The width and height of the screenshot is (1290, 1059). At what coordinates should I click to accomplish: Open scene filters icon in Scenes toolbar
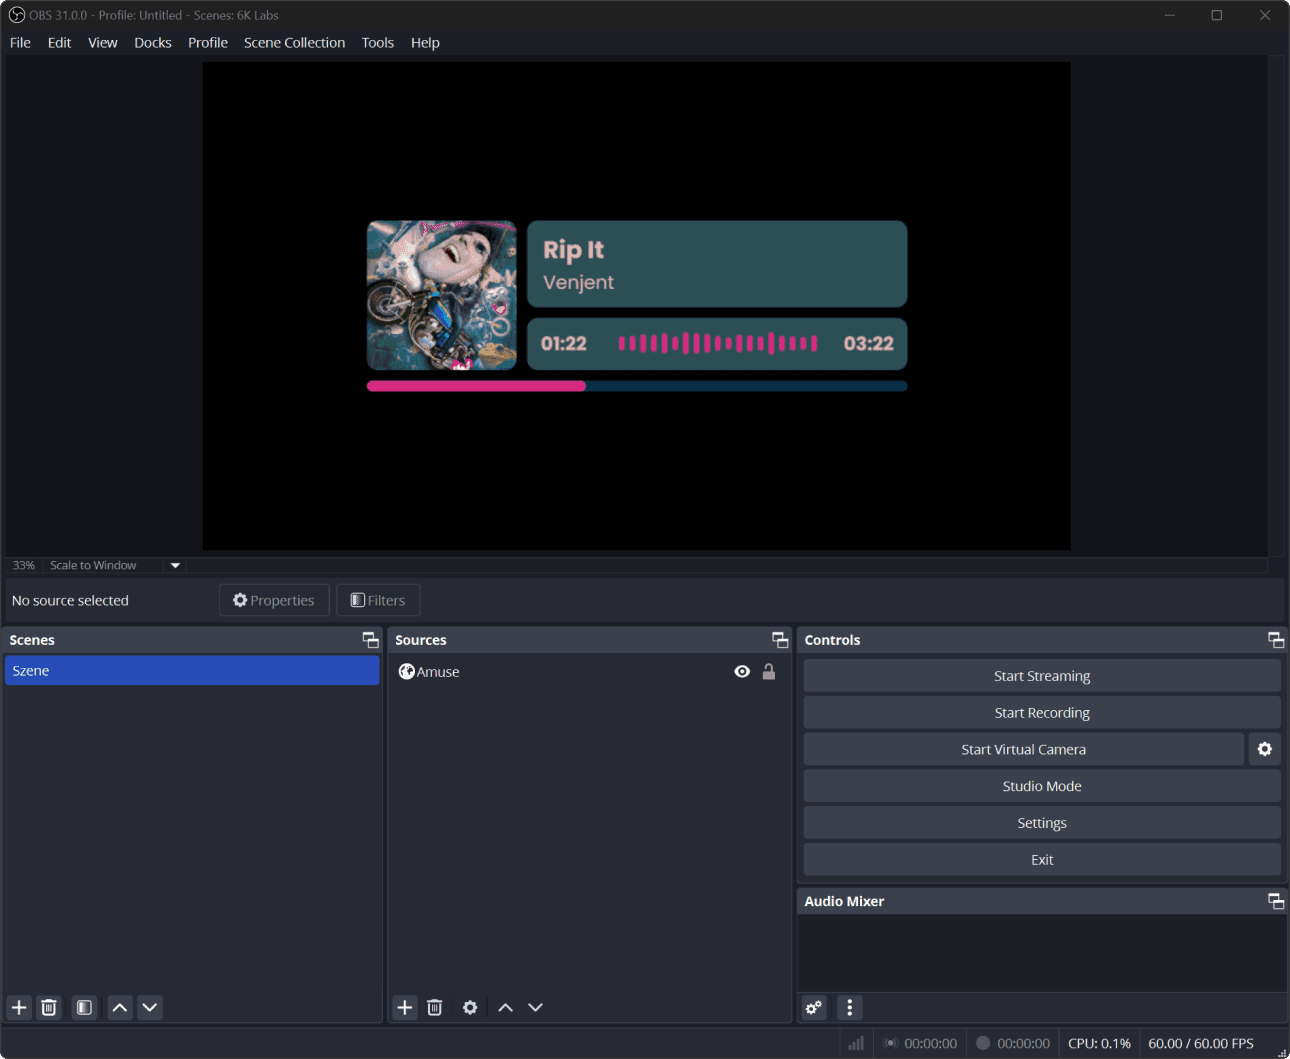(x=84, y=1007)
